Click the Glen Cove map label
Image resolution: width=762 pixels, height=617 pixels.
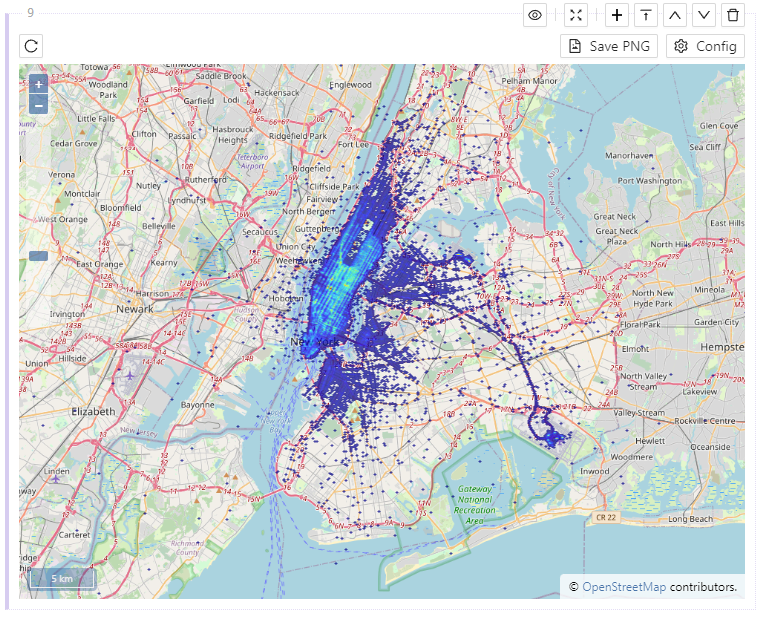(x=719, y=126)
